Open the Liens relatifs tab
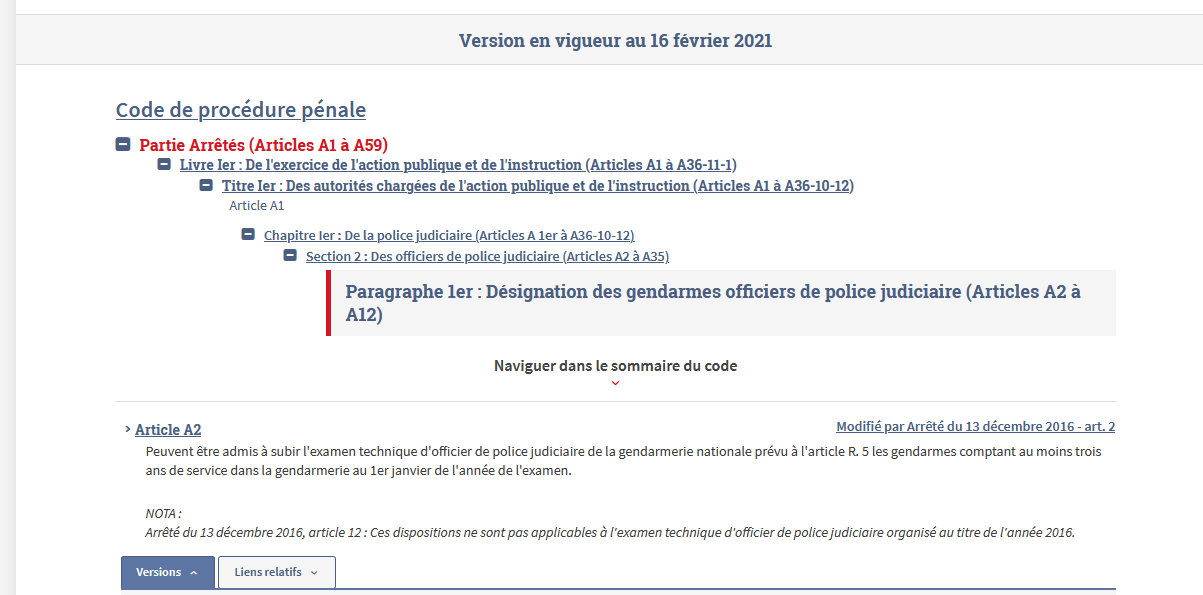Viewport: 1203px width, 595px height. click(277, 573)
